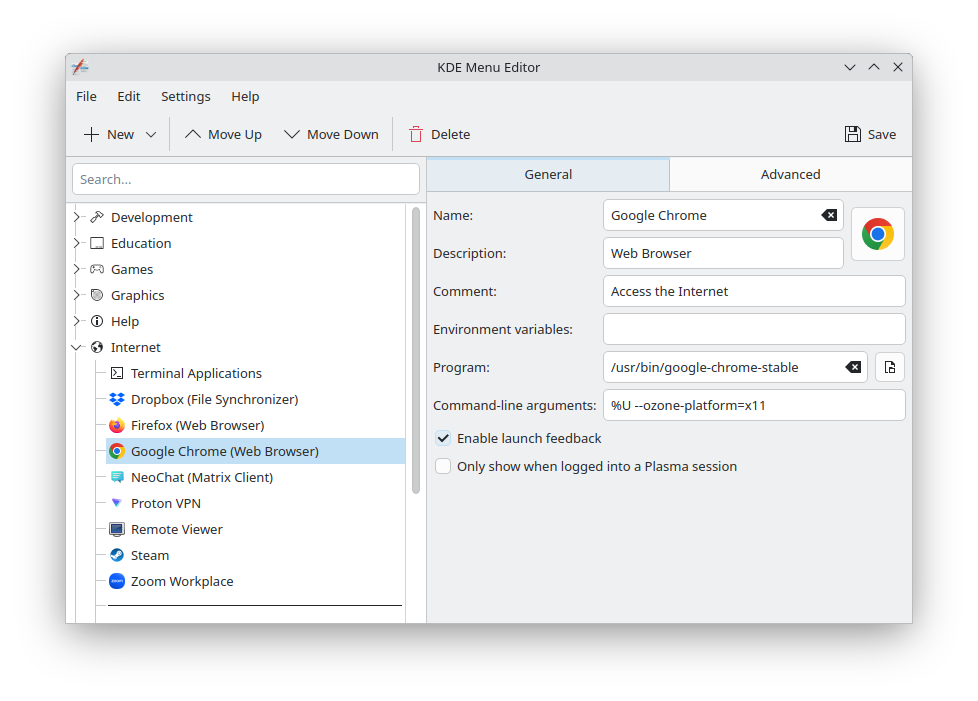Expand the Games category
This screenshot has height=701, width=978.
coord(77,269)
